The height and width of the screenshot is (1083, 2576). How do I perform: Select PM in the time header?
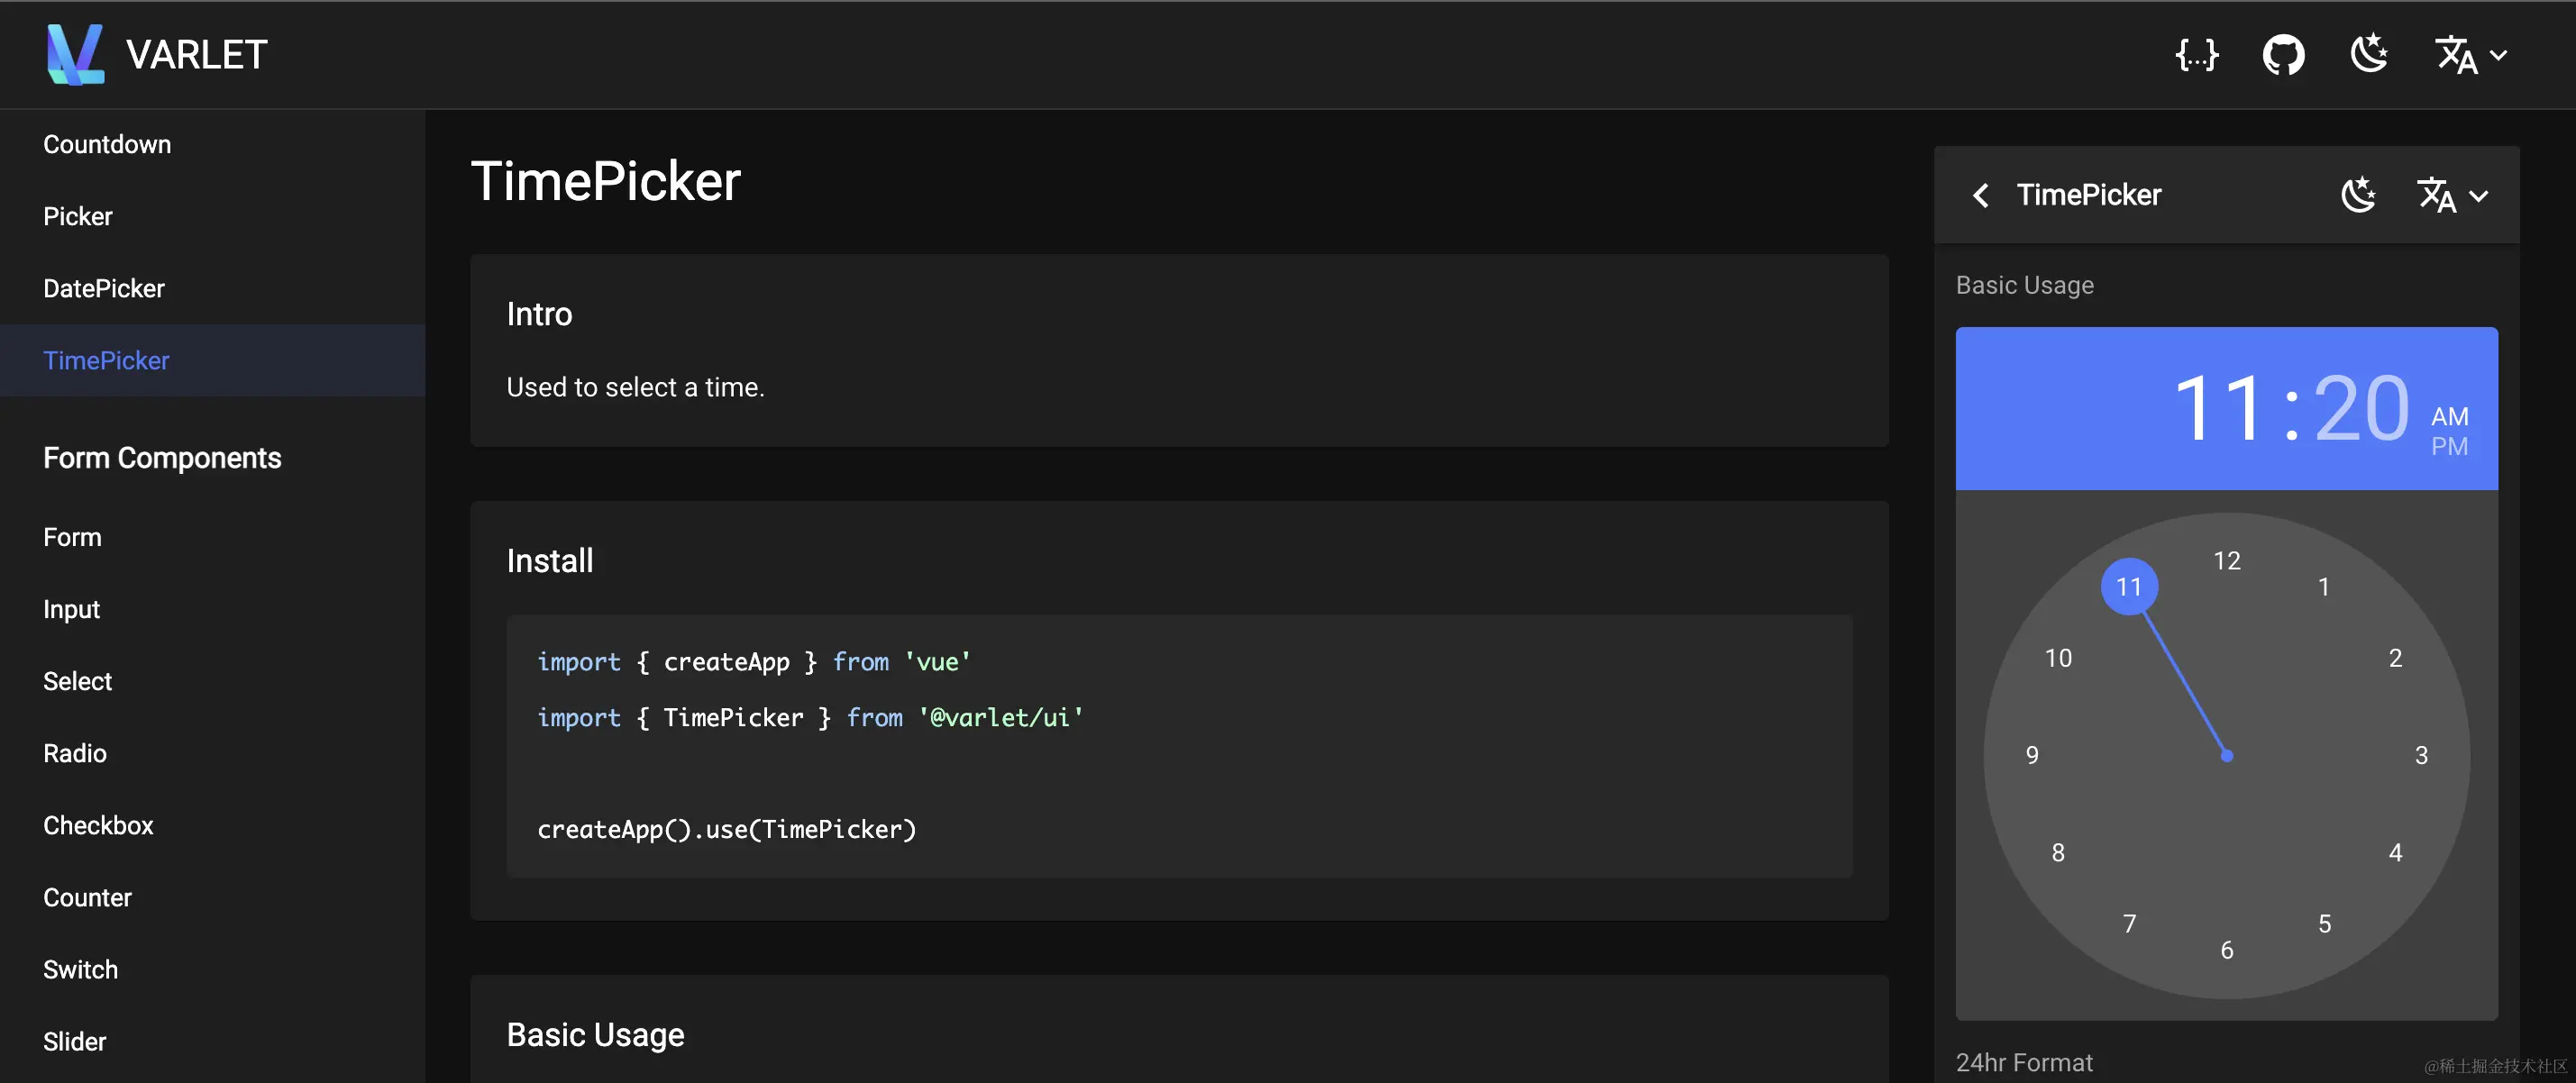point(2449,446)
